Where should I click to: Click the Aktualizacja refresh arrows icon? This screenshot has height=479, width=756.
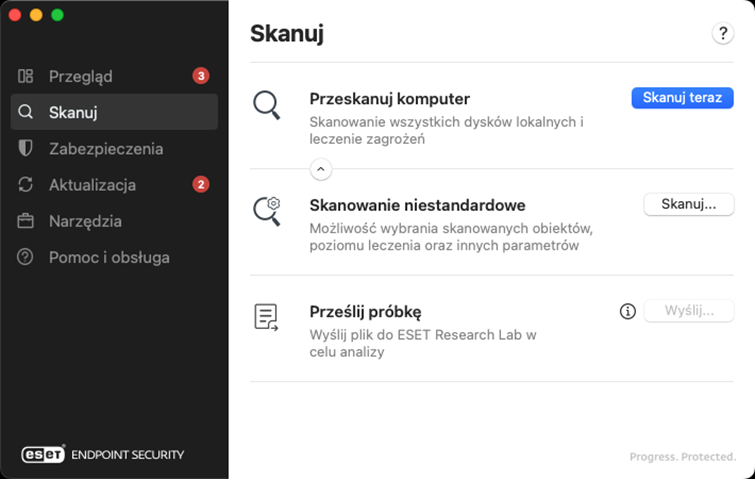pyautogui.click(x=27, y=185)
